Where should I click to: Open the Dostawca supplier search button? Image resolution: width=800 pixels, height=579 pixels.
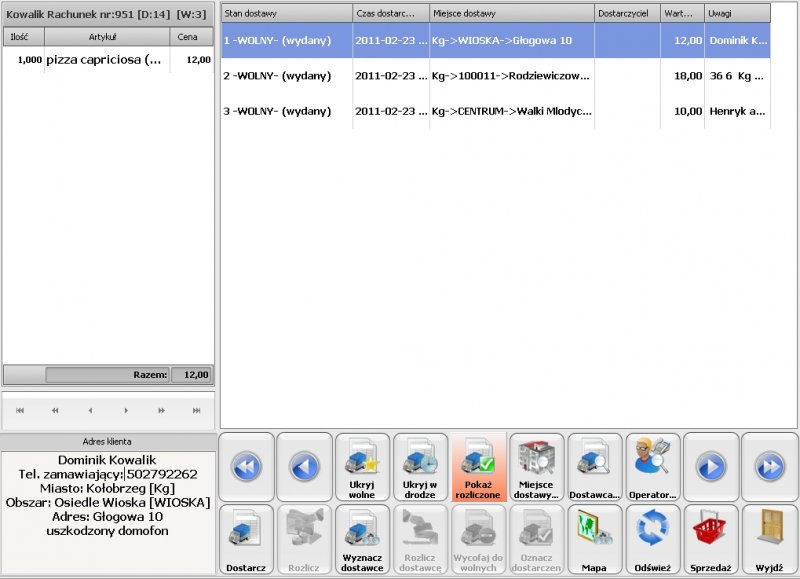coord(594,467)
